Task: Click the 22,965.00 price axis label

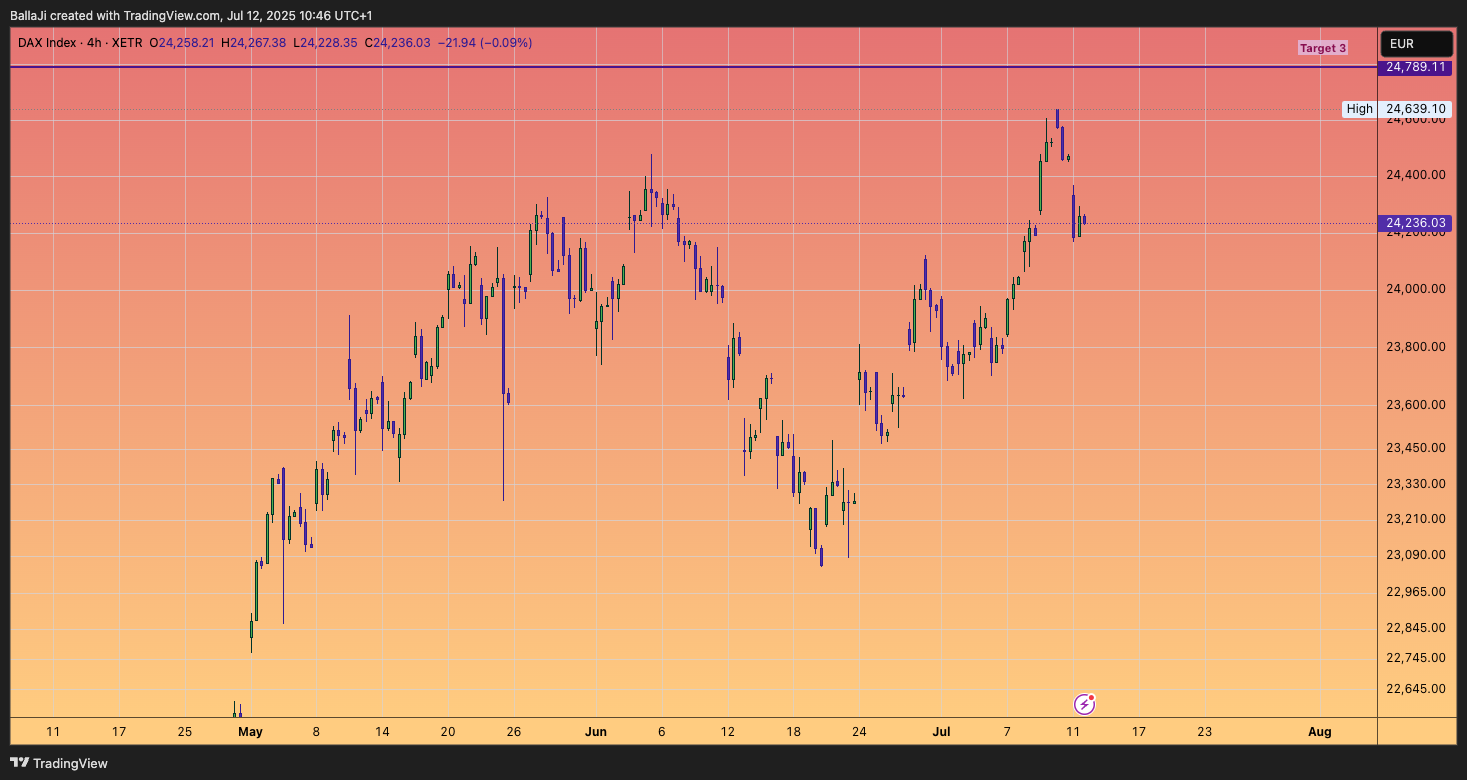Action: (1416, 592)
